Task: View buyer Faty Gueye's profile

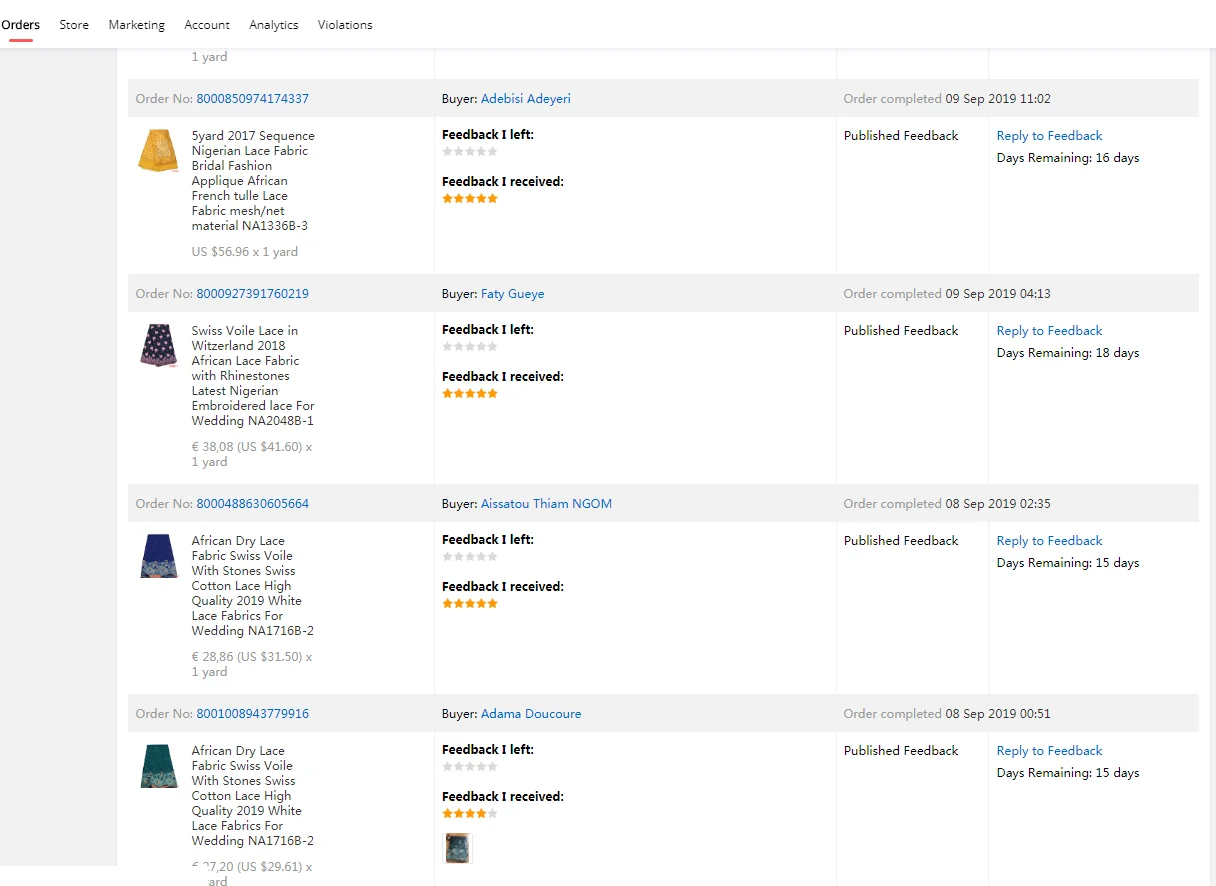Action: (x=512, y=294)
